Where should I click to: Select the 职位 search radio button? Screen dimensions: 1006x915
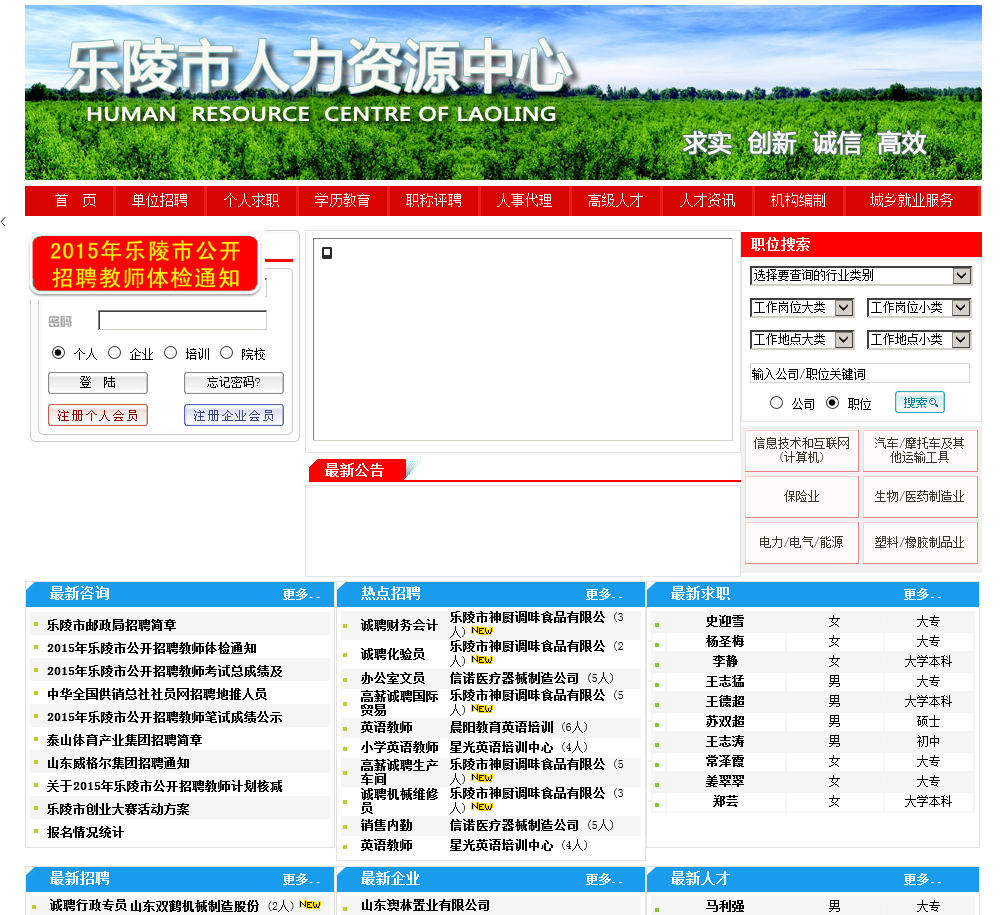pos(832,402)
